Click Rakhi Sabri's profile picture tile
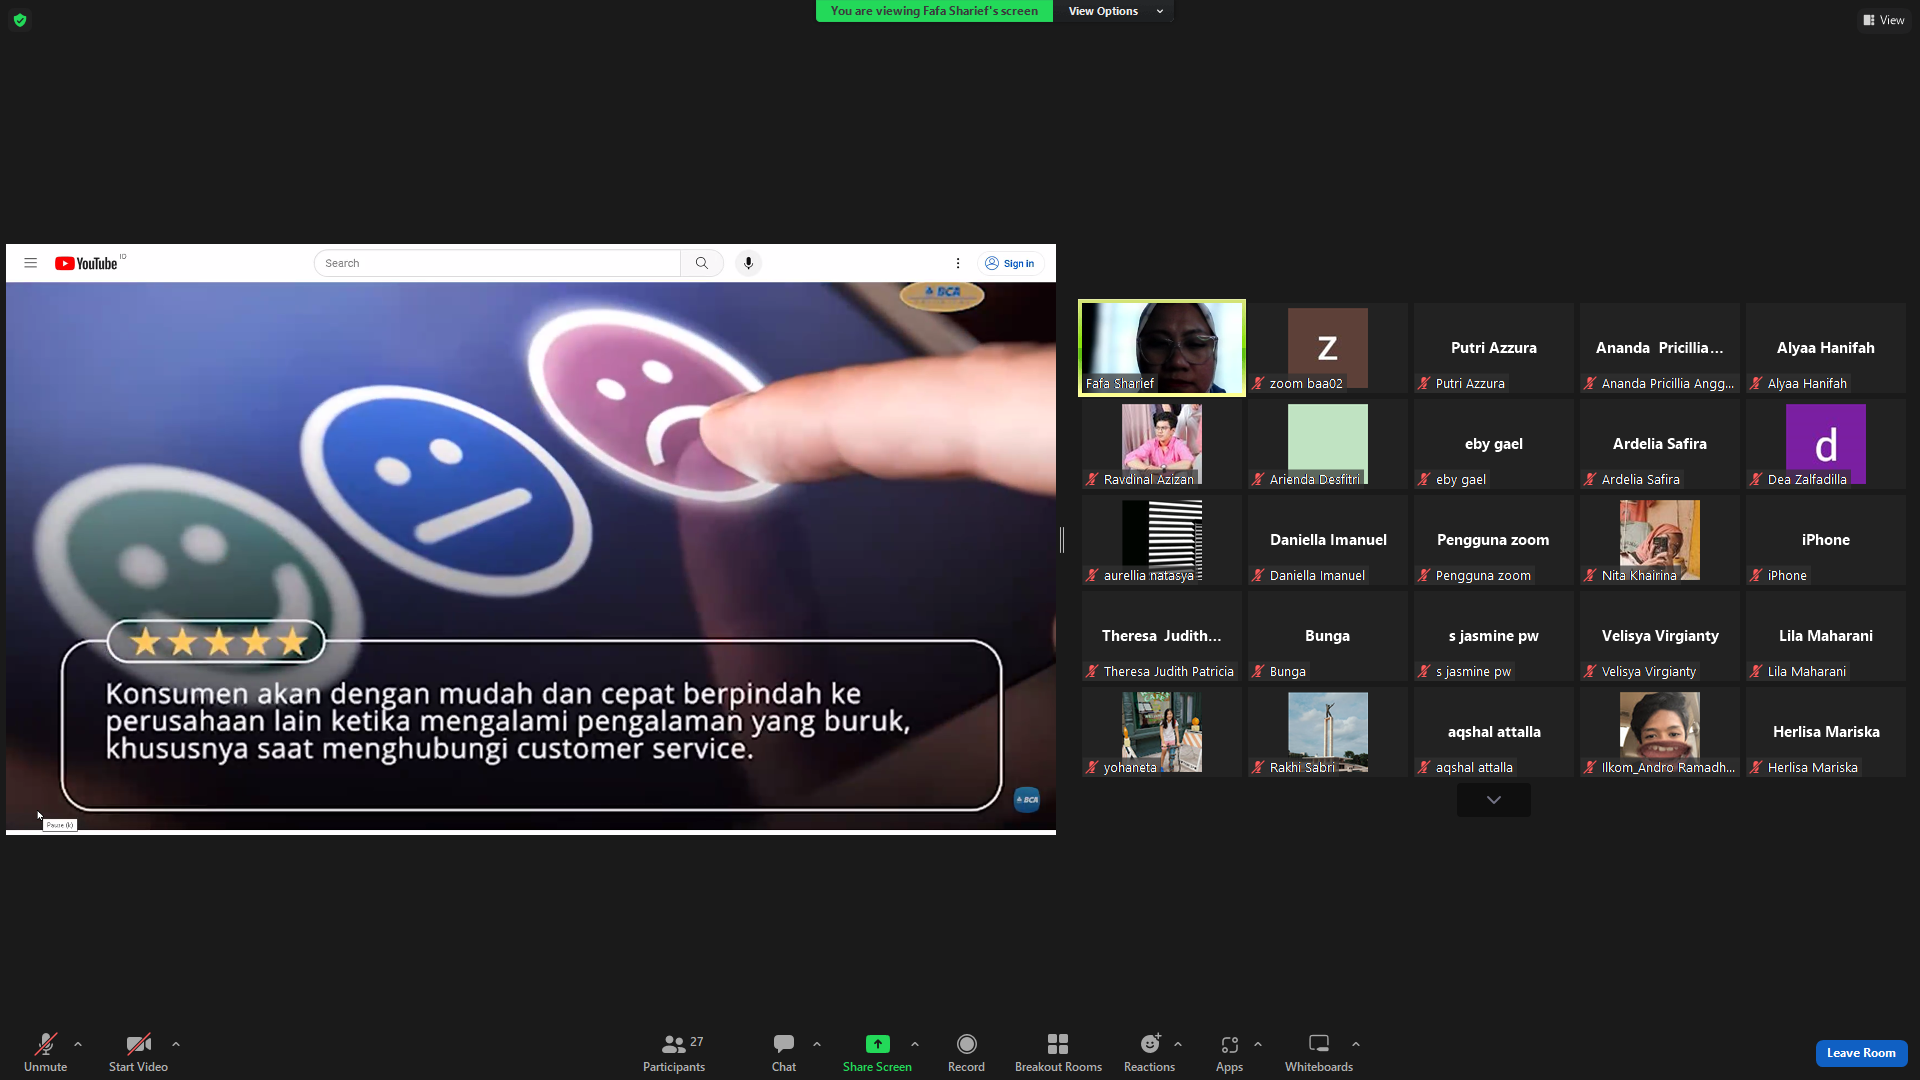This screenshot has width=1920, height=1080. pos(1328,732)
